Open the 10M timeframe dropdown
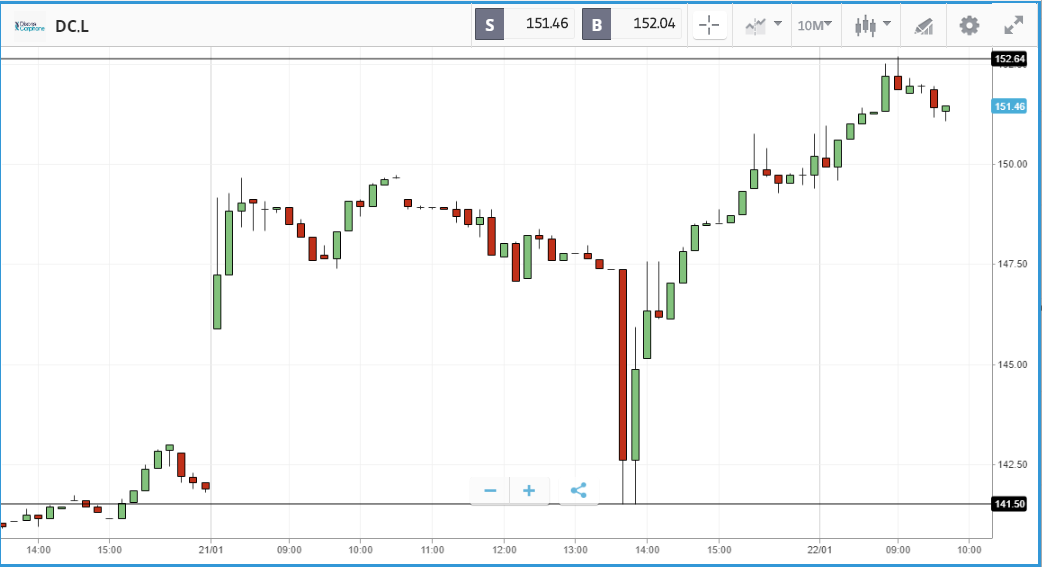The width and height of the screenshot is (1042, 567). [x=815, y=26]
